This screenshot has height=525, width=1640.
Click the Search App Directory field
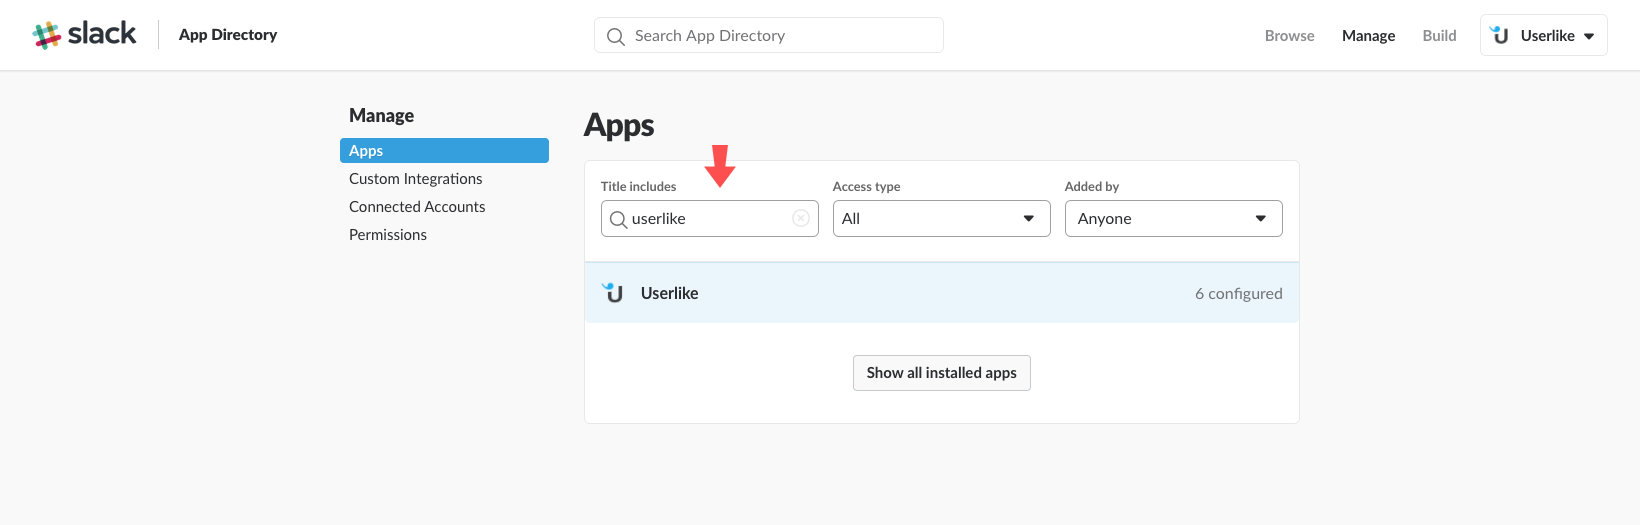pos(768,35)
